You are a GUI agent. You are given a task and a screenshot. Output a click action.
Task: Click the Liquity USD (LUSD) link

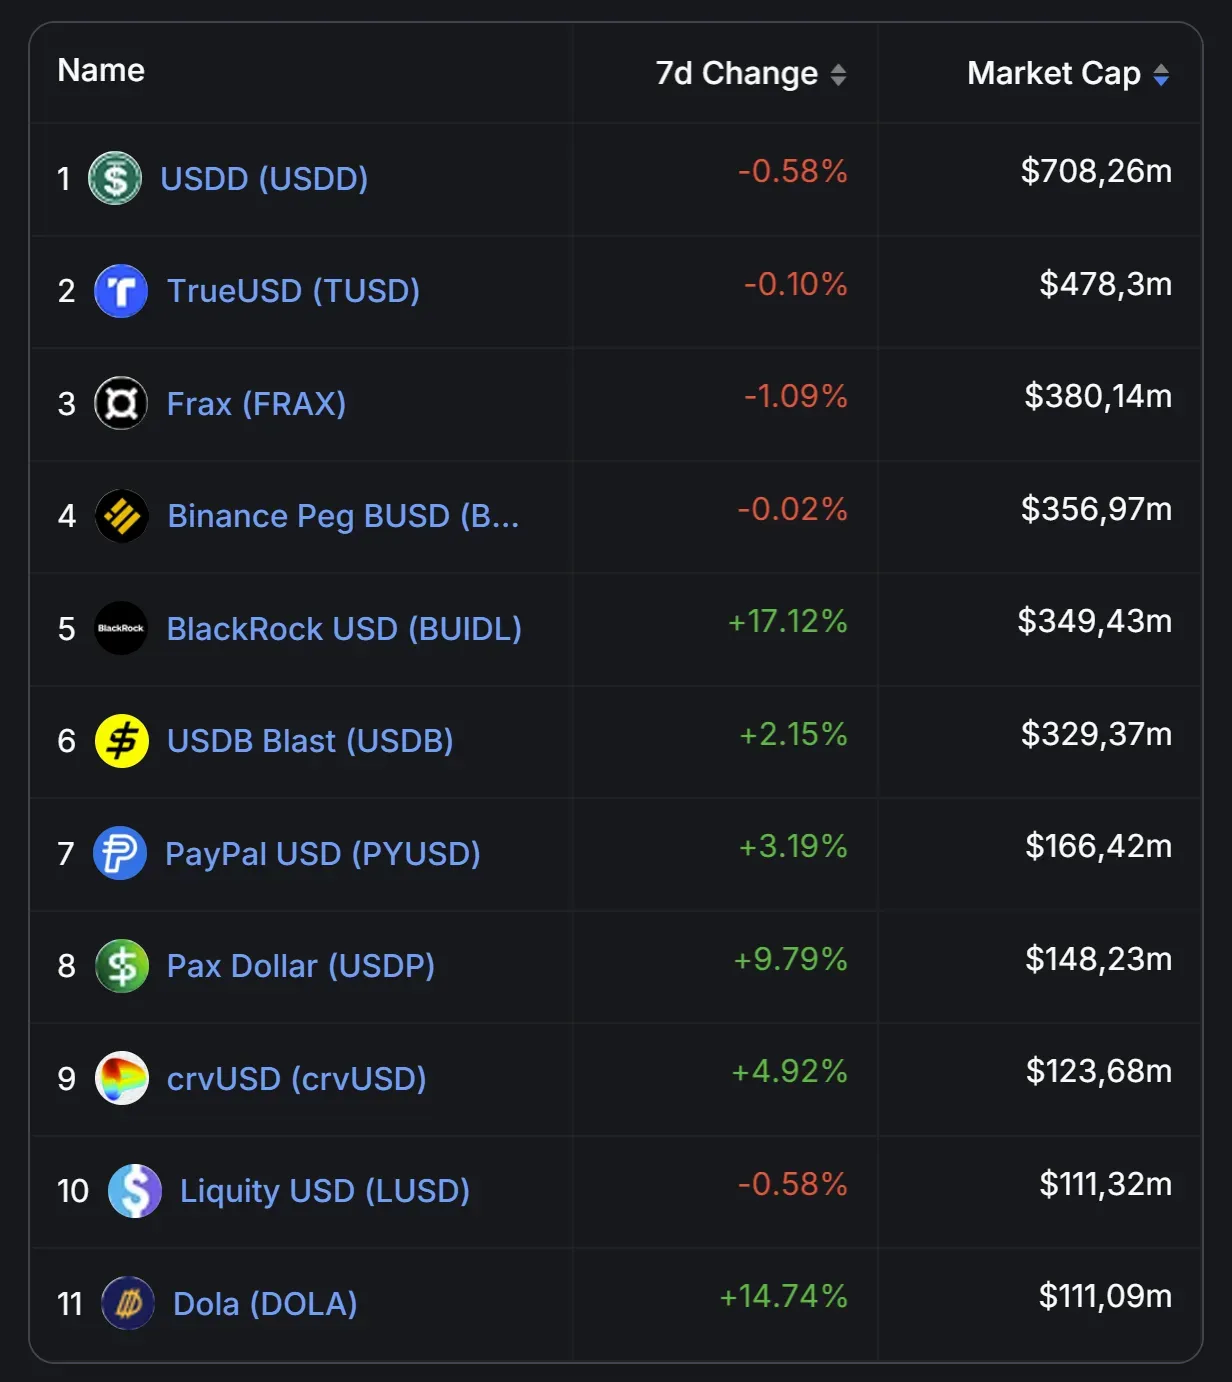(x=324, y=1191)
